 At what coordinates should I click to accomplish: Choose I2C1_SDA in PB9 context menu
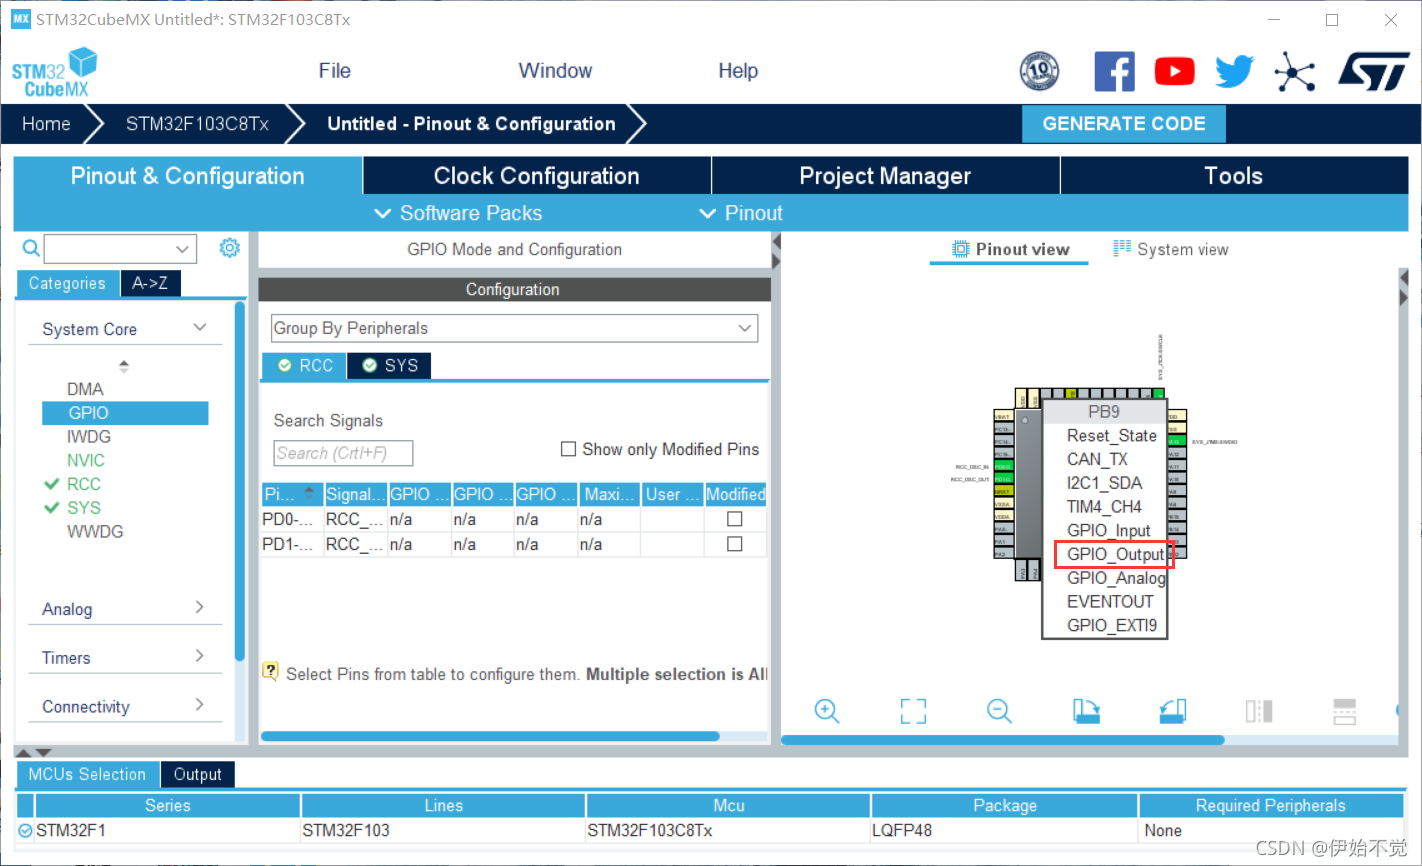click(x=1104, y=482)
